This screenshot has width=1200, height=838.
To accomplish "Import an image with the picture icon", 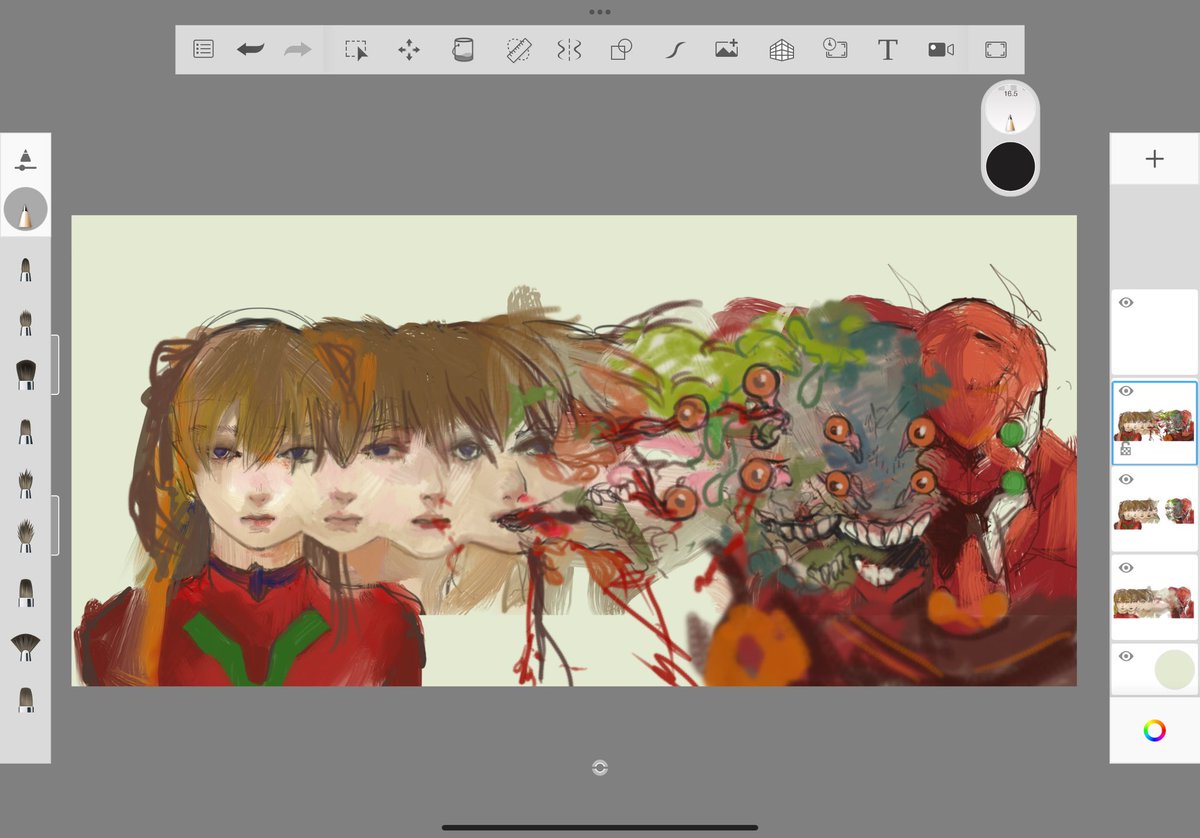I will pos(727,49).
